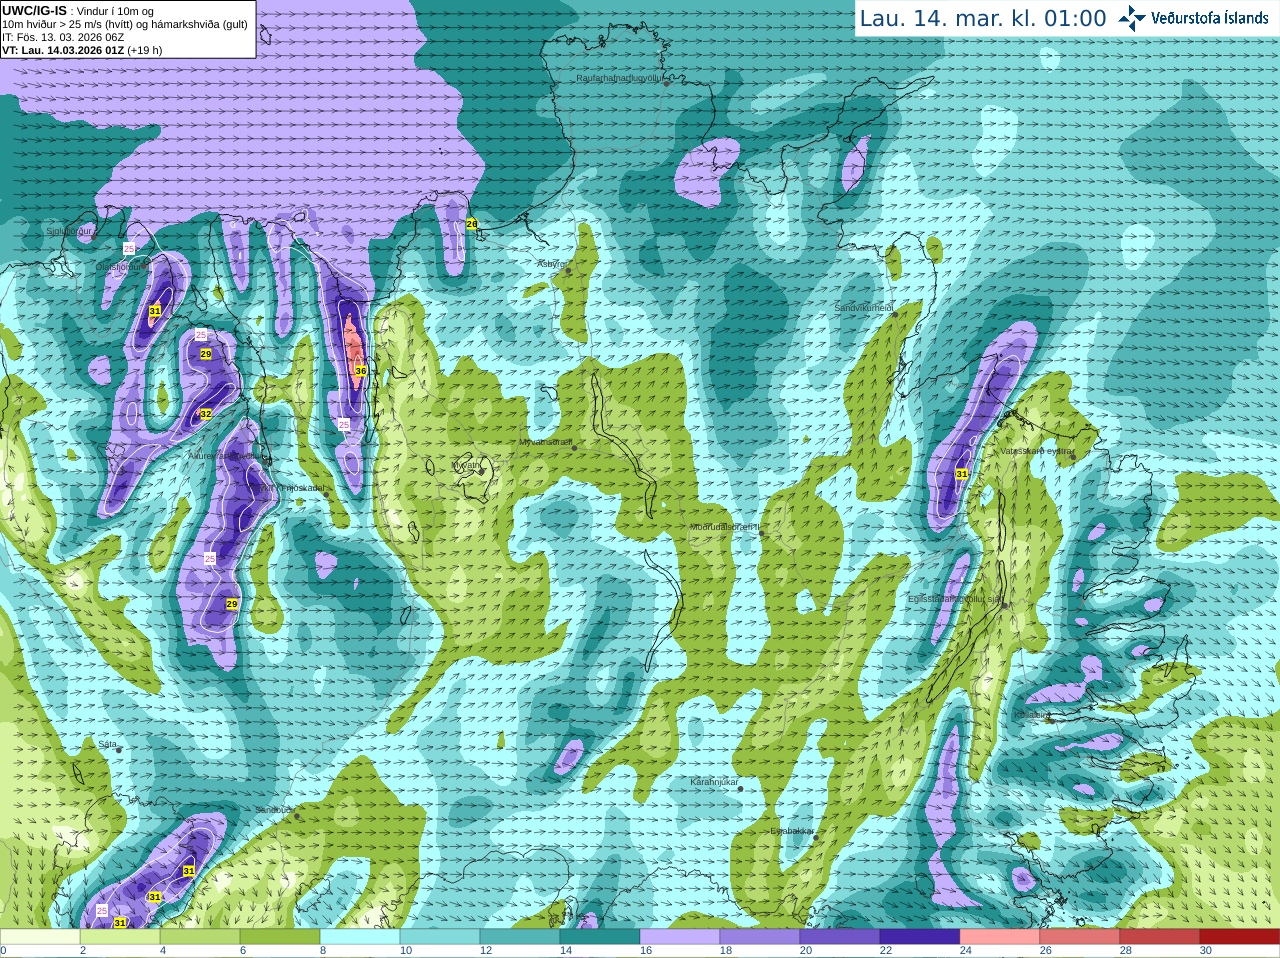The image size is (1280, 958).
Task: Click the Ásbyrgi station label
Action: point(552,264)
